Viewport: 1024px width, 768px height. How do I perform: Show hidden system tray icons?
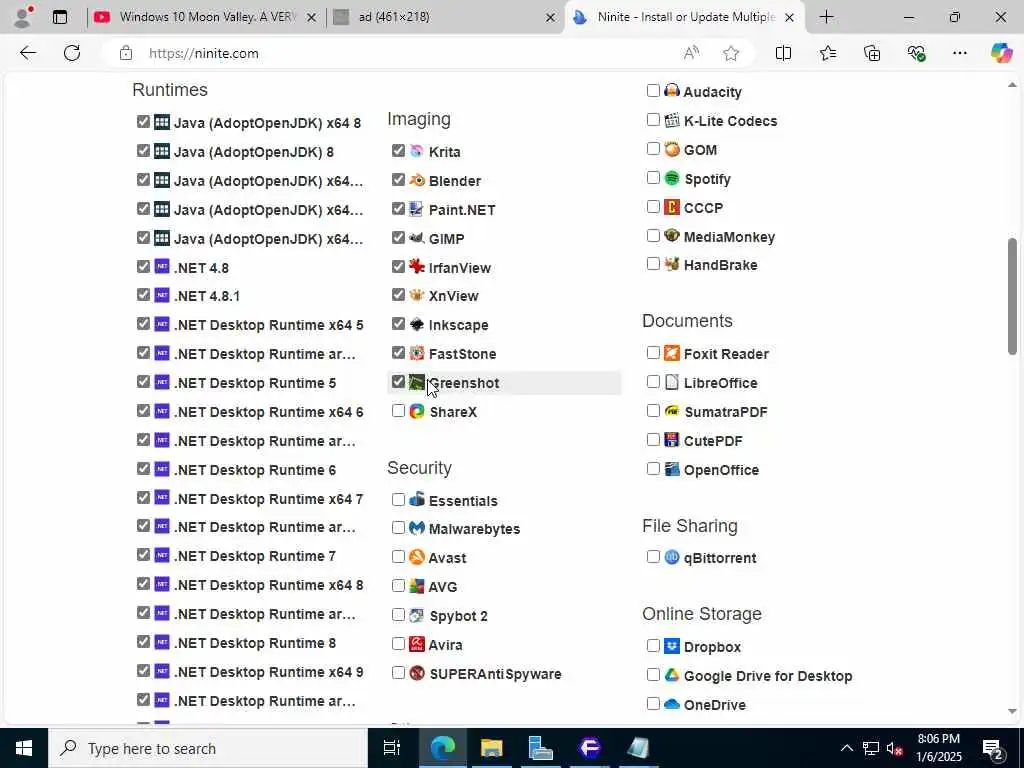click(x=846, y=748)
